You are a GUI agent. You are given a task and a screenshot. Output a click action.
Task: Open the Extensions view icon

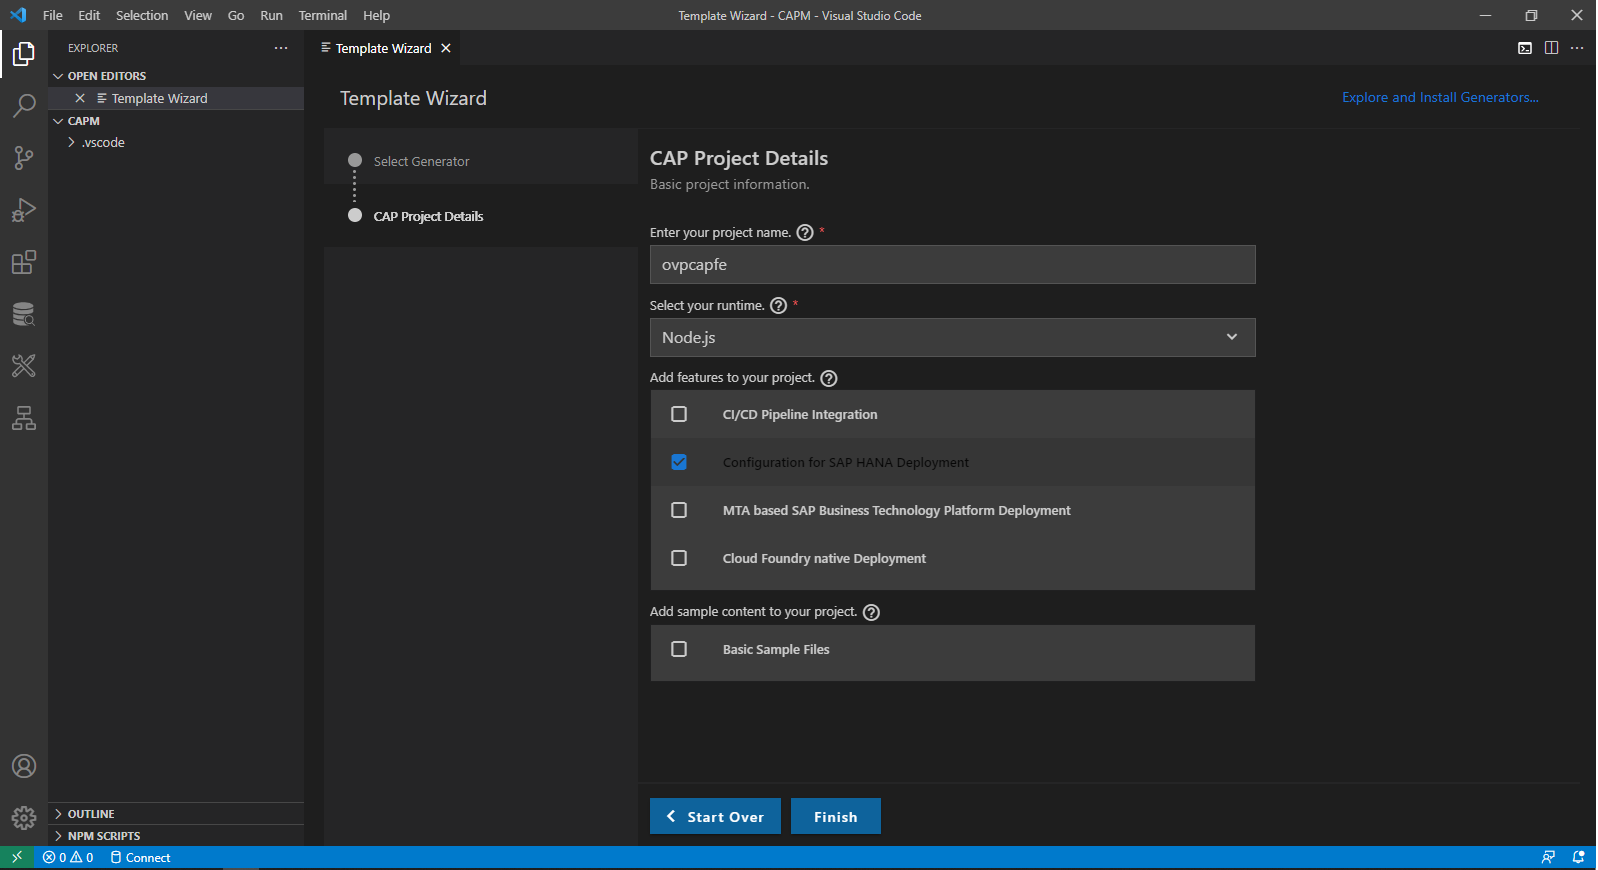pos(24,263)
